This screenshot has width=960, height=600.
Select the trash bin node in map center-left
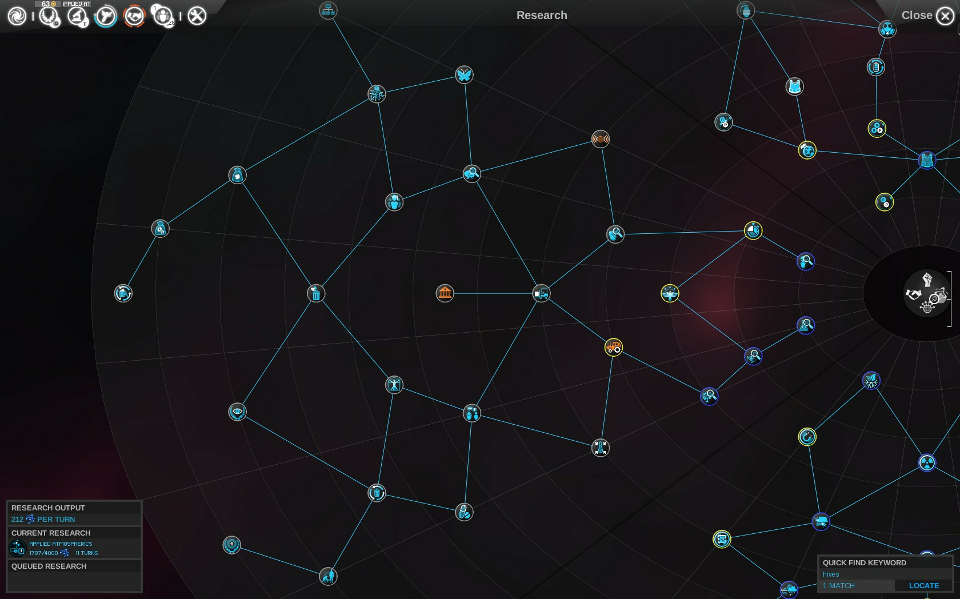[316, 293]
